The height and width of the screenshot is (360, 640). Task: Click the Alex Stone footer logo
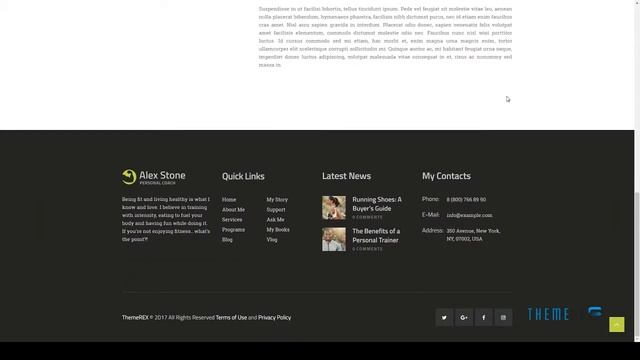pos(153,177)
